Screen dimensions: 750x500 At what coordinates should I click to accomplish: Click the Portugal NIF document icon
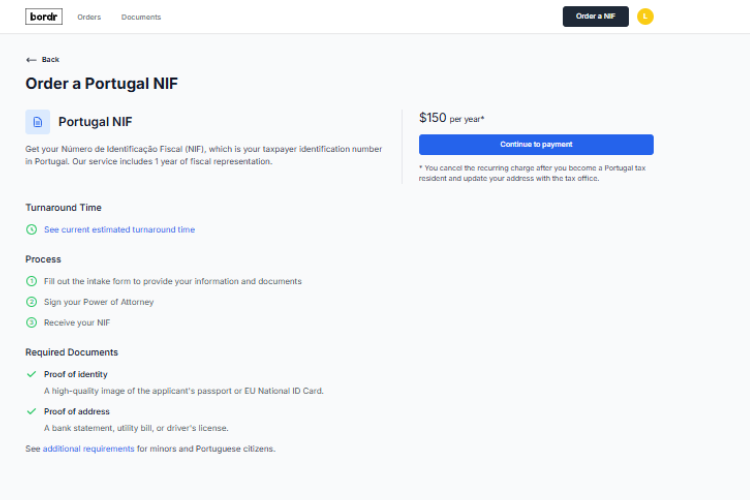coord(38,122)
